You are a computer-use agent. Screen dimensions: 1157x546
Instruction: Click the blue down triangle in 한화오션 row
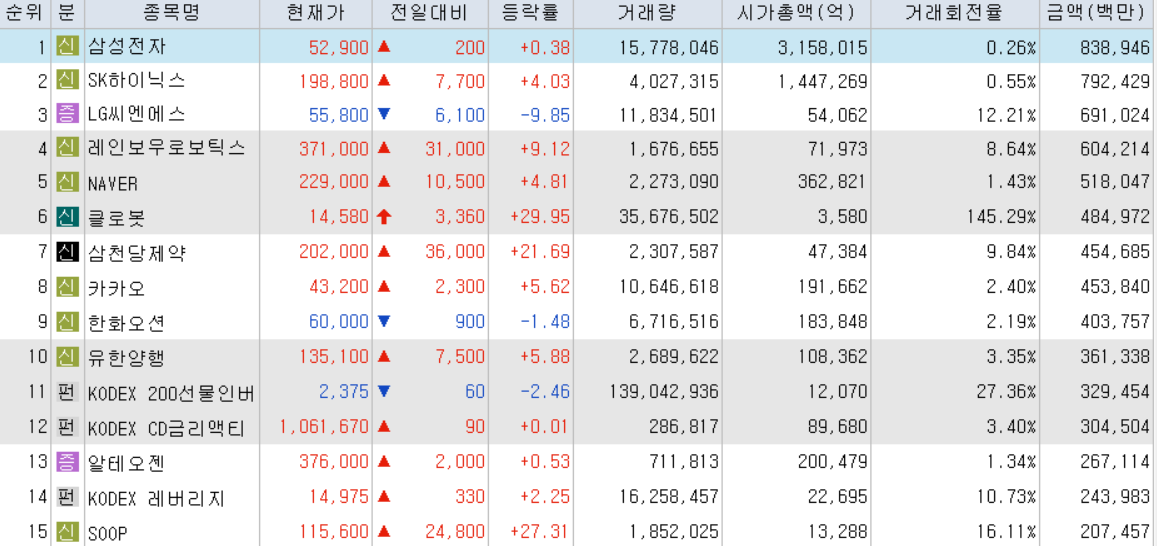point(384,320)
